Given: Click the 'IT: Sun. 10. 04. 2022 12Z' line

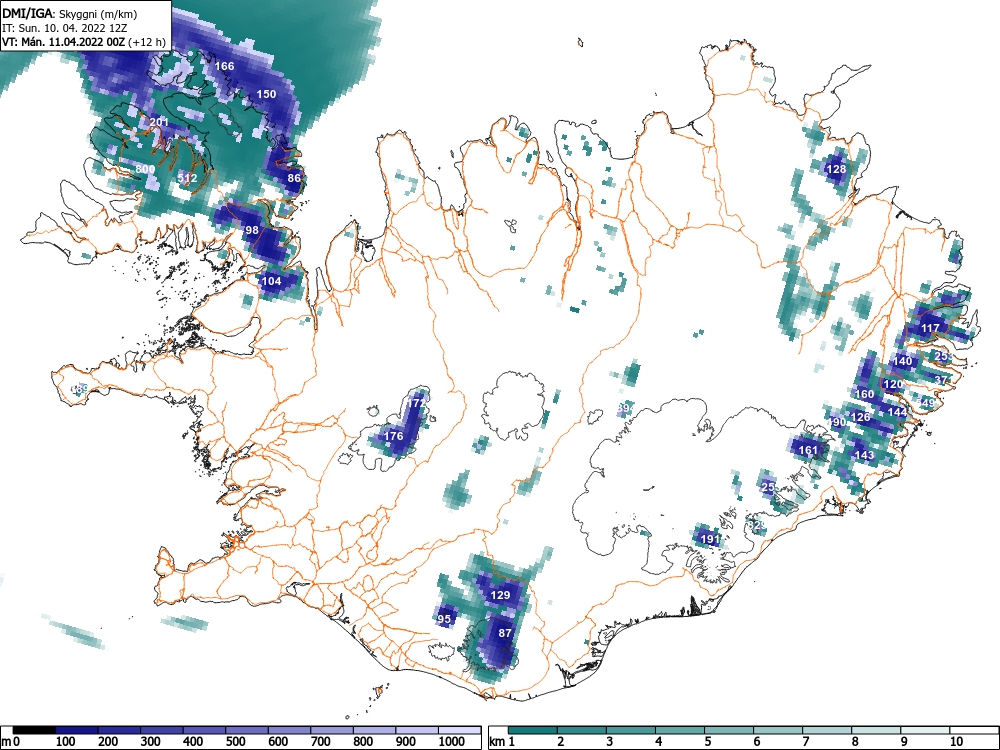Looking at the screenshot, I should [x=64, y=28].
